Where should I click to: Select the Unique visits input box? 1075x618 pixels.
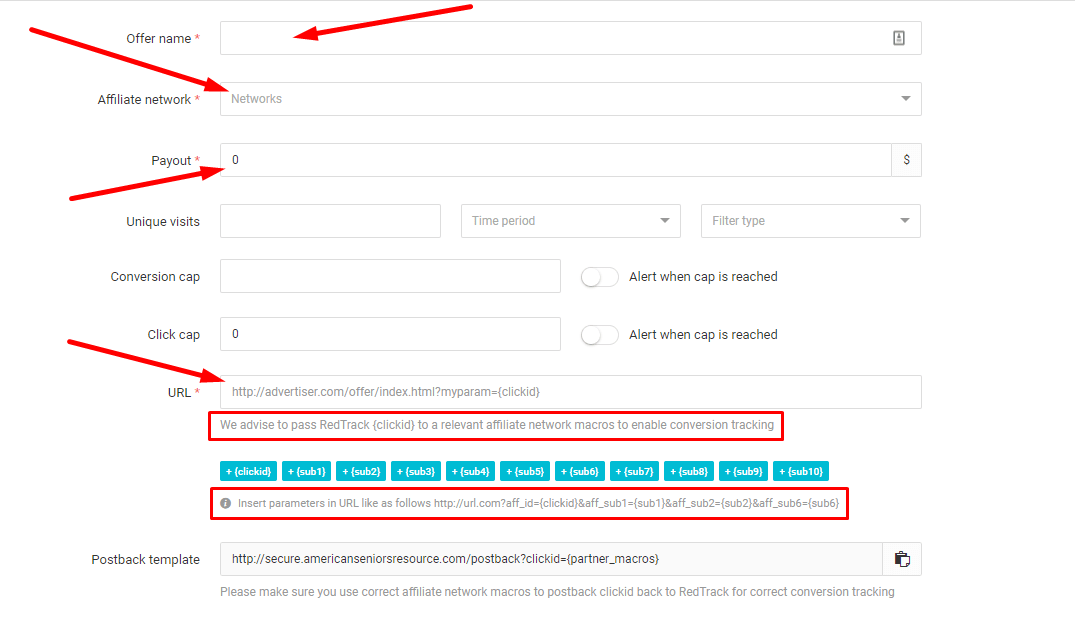point(330,221)
